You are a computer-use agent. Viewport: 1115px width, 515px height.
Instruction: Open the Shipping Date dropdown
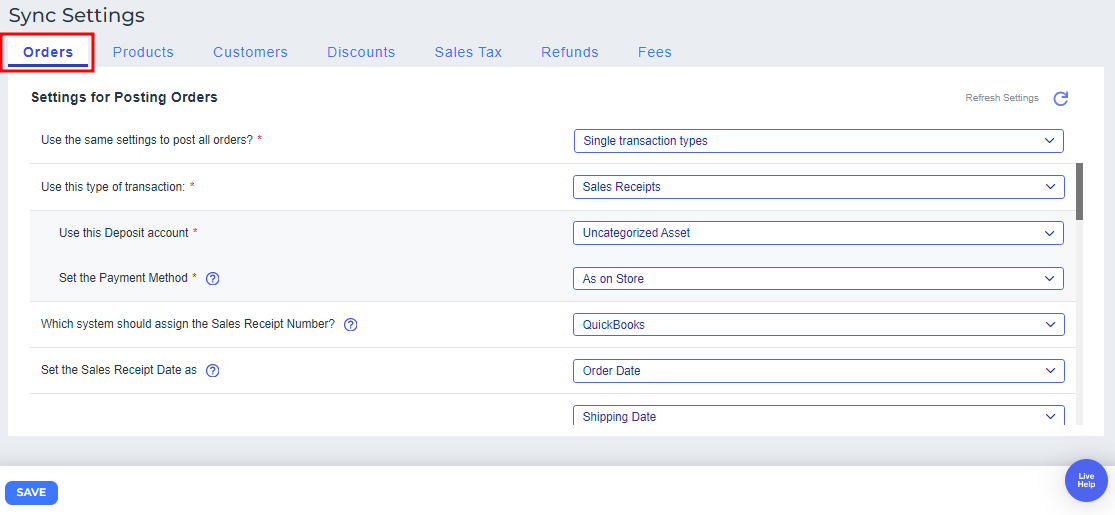pos(818,416)
